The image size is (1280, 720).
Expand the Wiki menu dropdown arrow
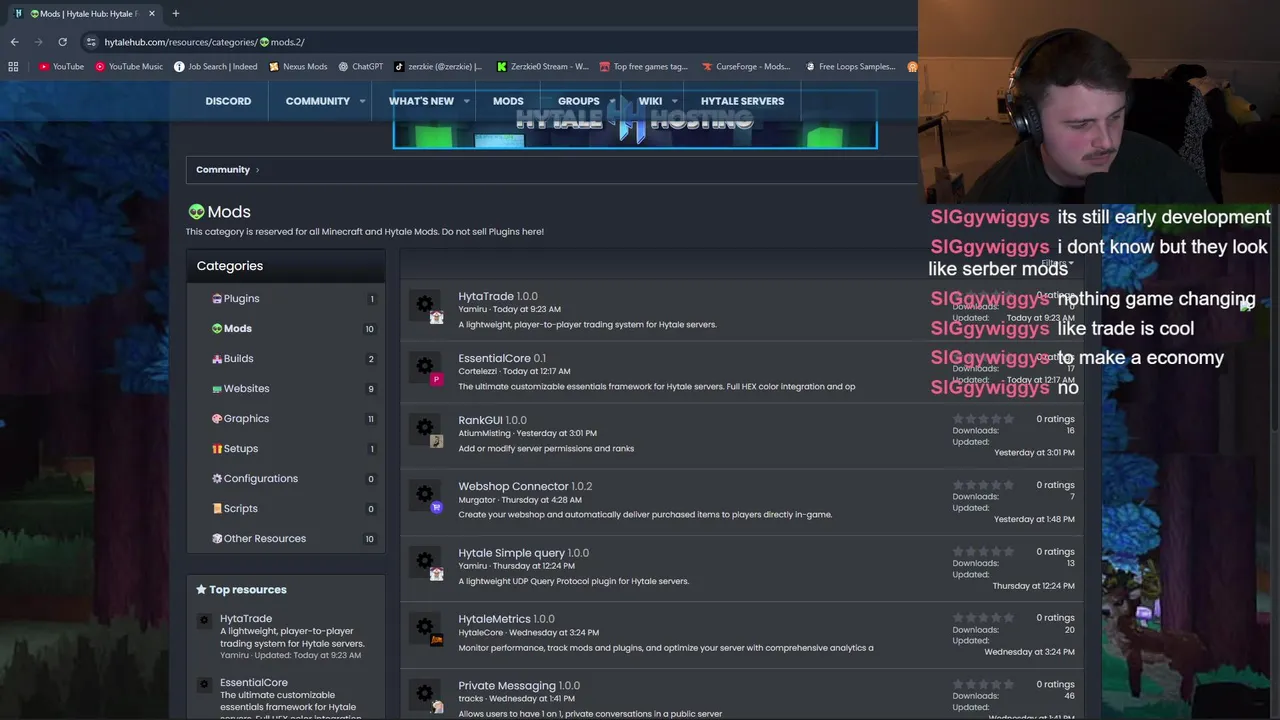(x=674, y=101)
